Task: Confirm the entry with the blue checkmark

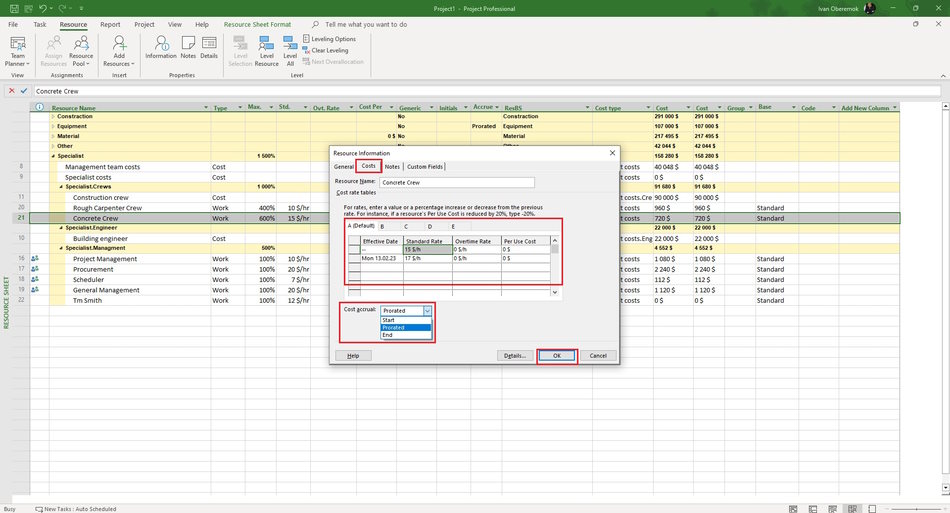Action: click(24, 91)
